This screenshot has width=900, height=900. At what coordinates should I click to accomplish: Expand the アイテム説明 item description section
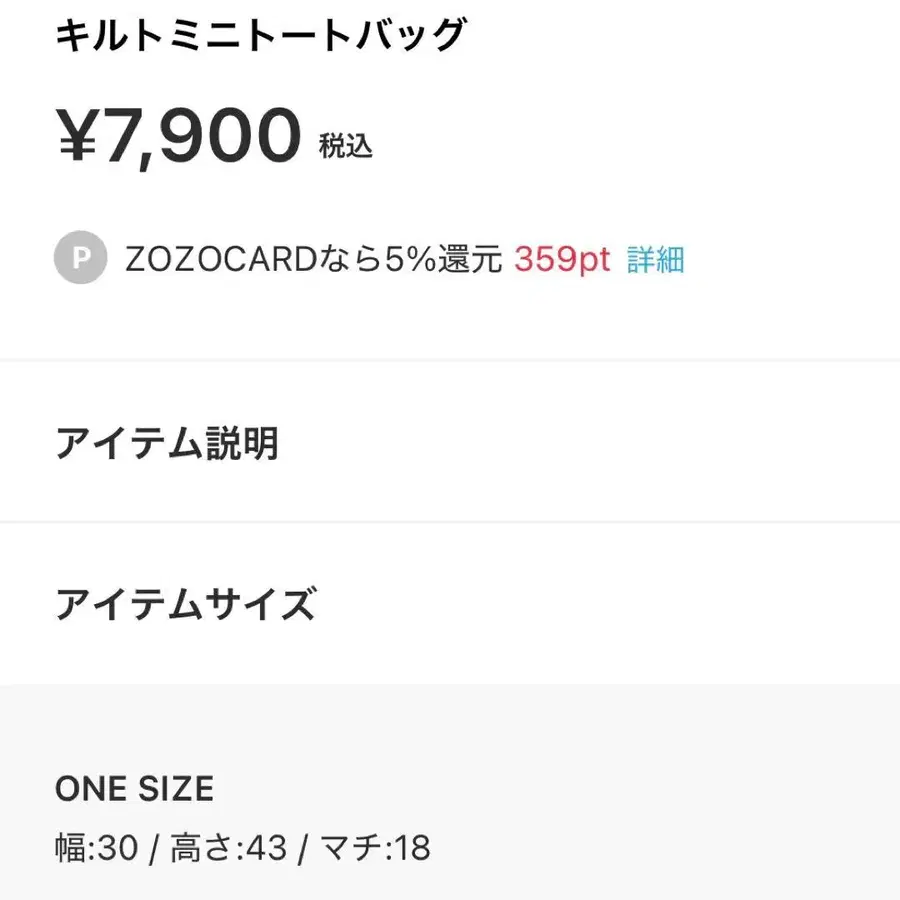(x=168, y=443)
